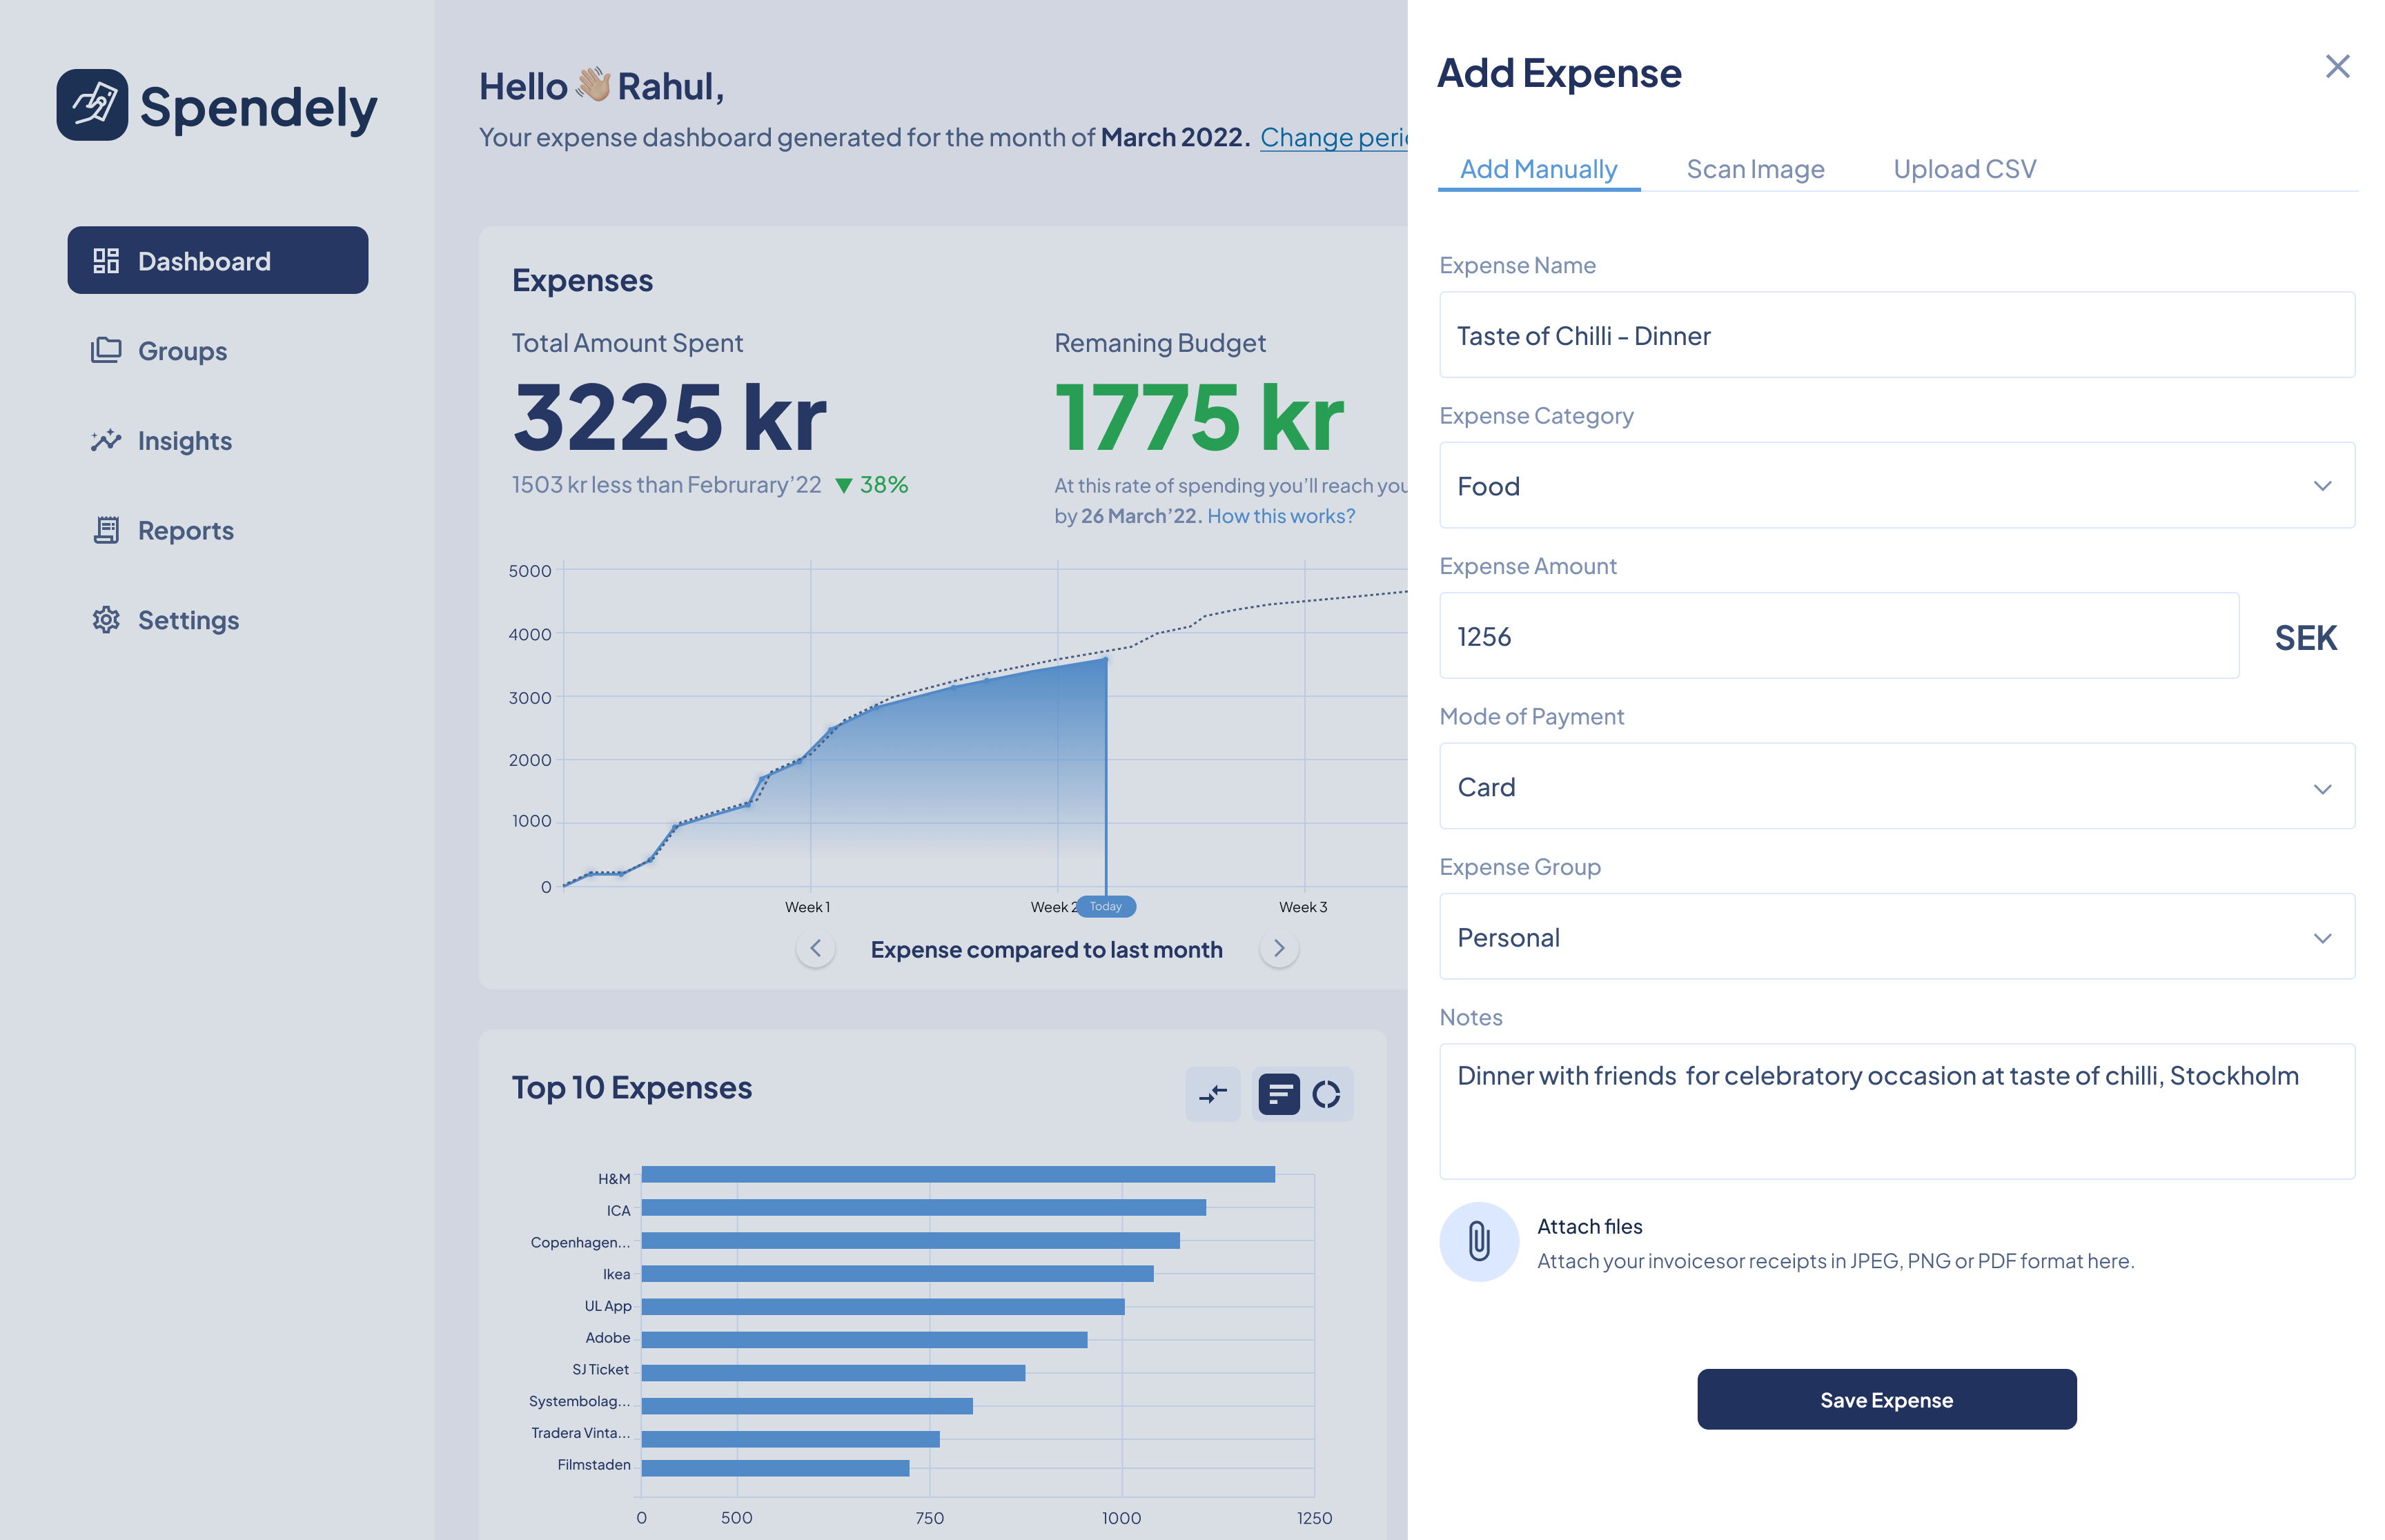Switch to the Scan Image tab
The image size is (2385, 1540).
[1755, 169]
